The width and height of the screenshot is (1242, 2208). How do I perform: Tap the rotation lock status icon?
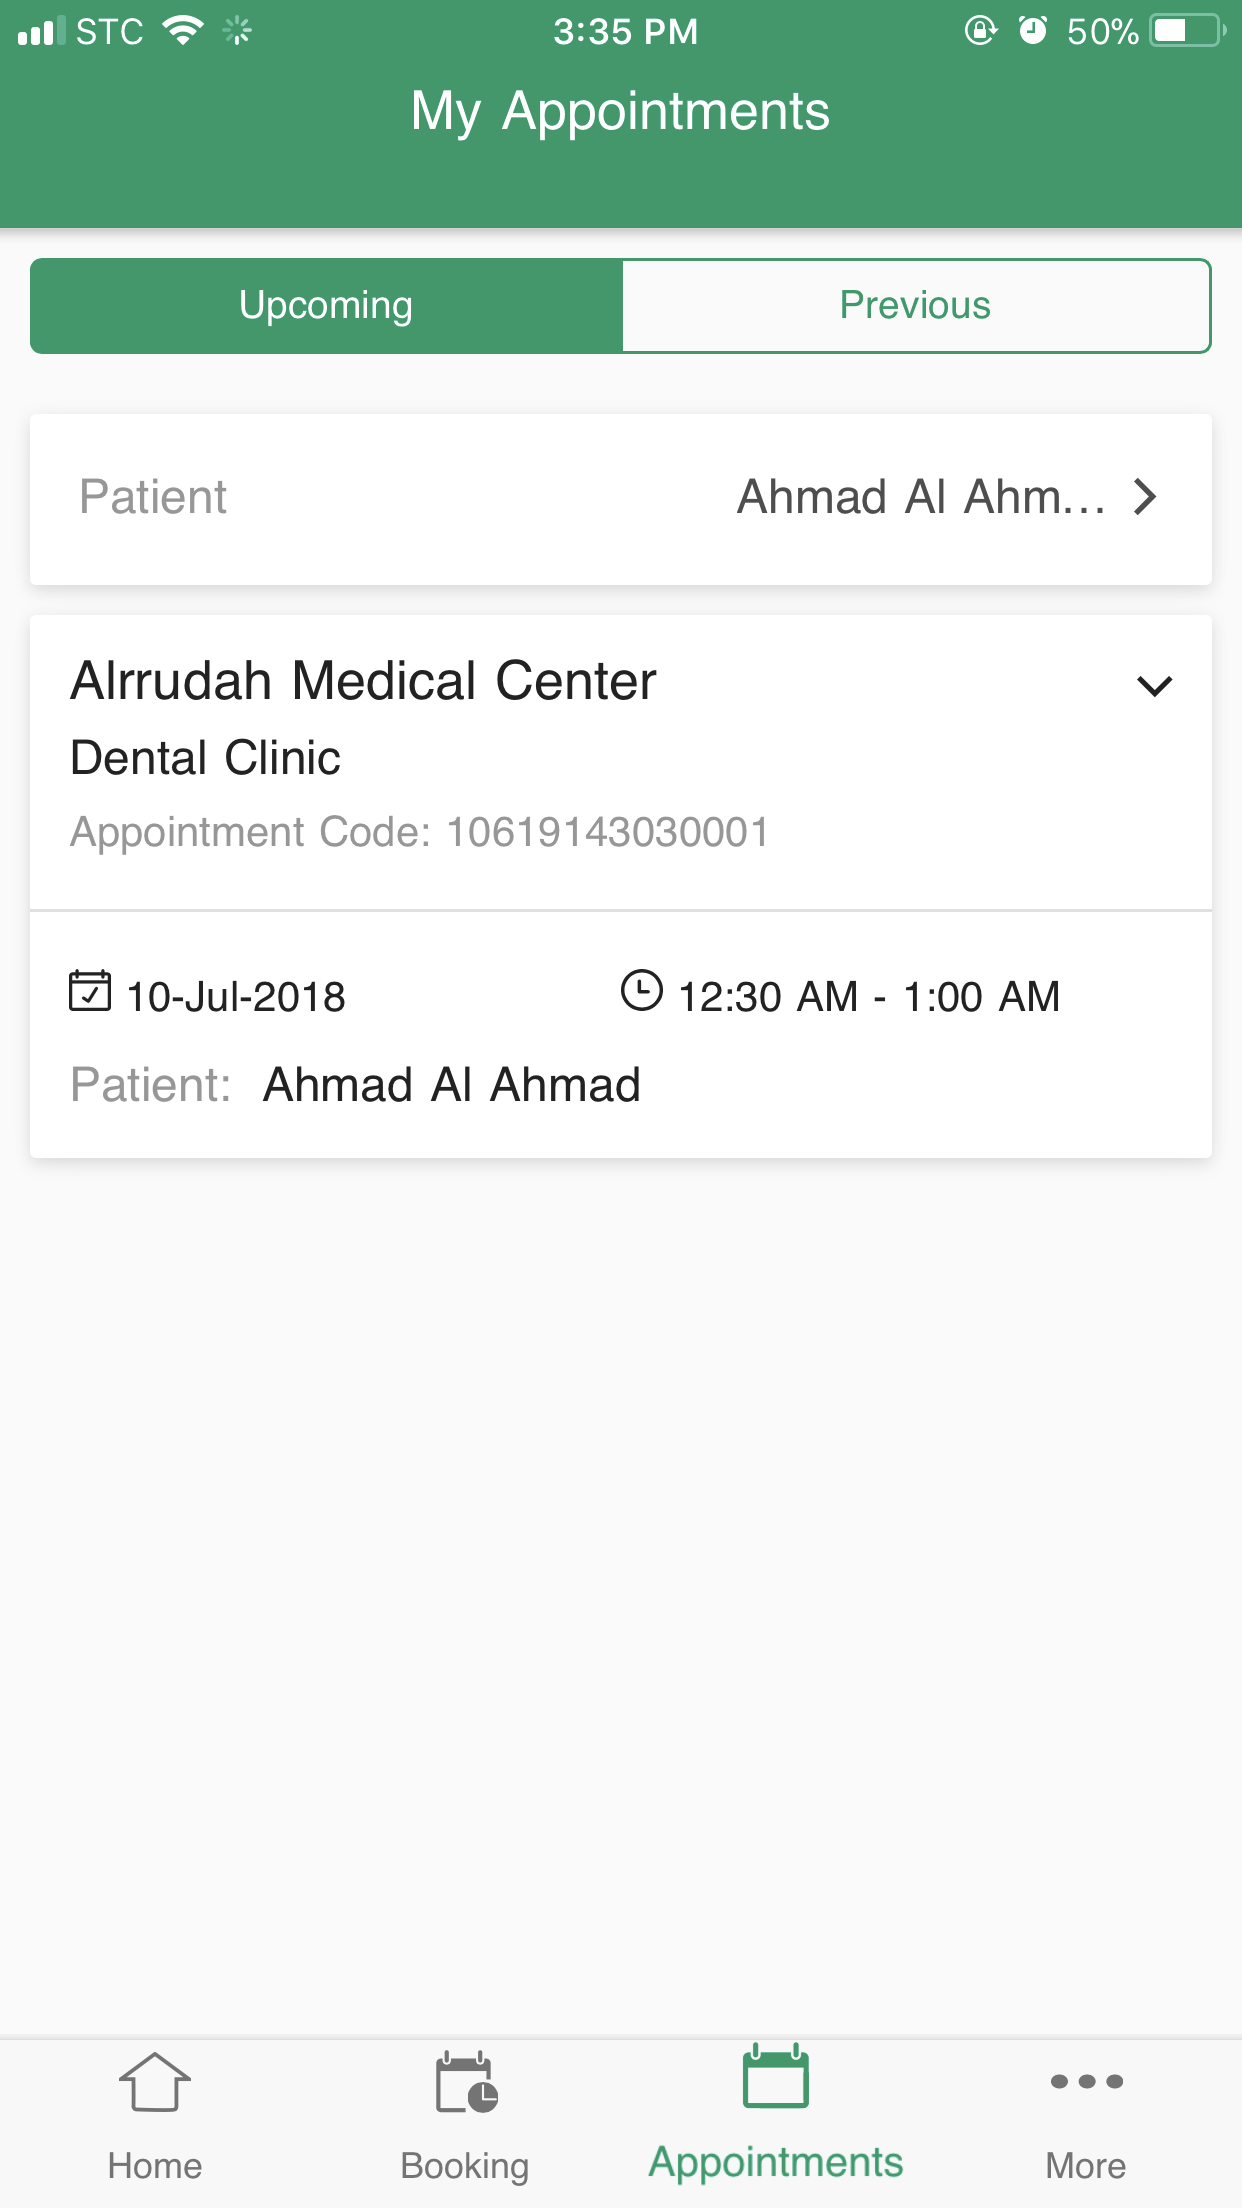(980, 31)
